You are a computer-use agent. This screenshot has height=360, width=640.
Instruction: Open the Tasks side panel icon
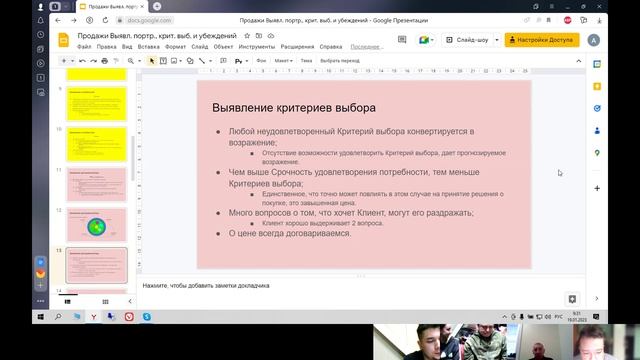point(597,108)
